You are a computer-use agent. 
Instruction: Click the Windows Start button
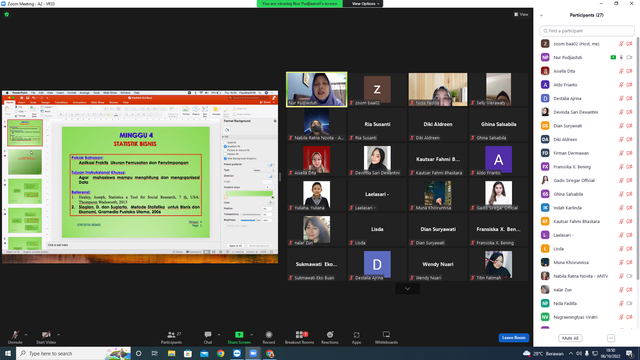[8, 353]
